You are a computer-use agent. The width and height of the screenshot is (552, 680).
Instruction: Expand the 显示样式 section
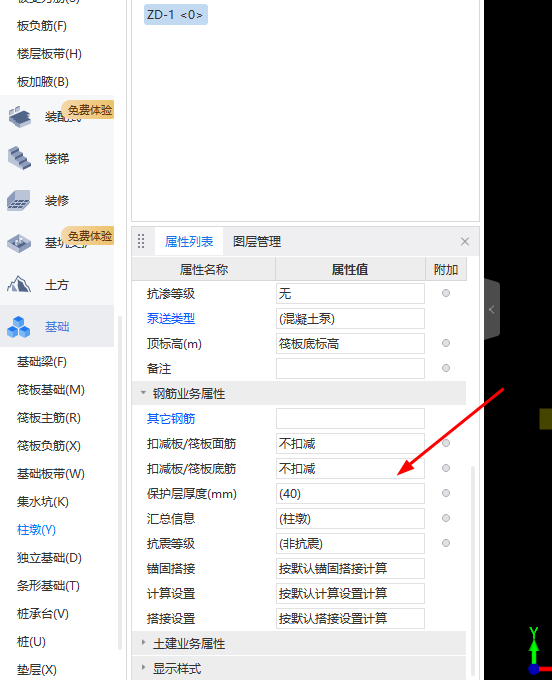pyautogui.click(x=143, y=668)
